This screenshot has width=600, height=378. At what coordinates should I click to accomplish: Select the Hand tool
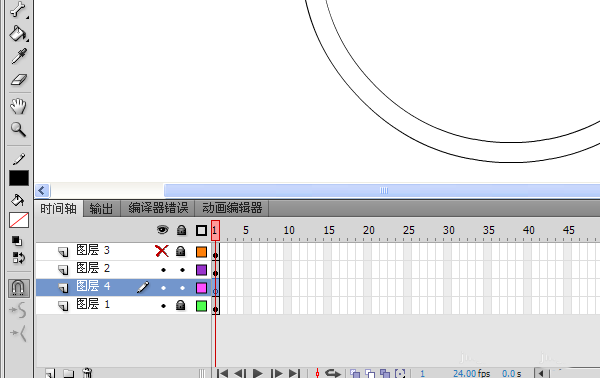(18, 106)
